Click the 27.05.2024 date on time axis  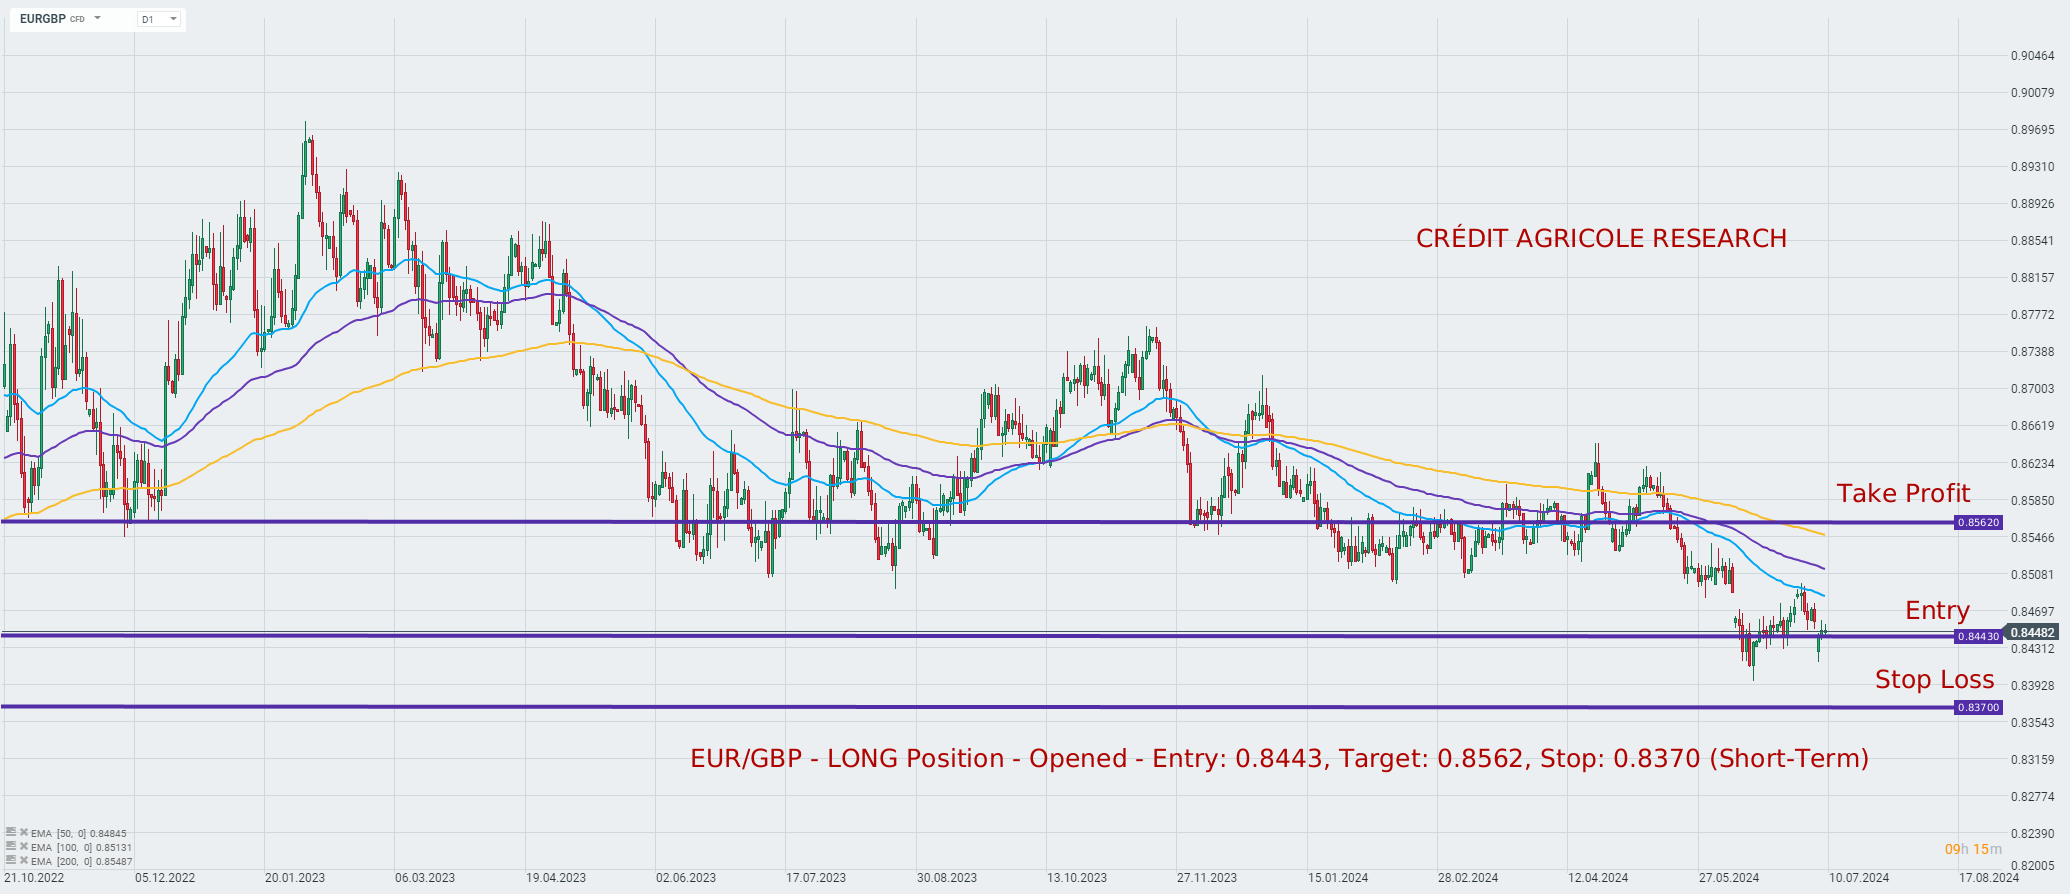[1729, 878]
